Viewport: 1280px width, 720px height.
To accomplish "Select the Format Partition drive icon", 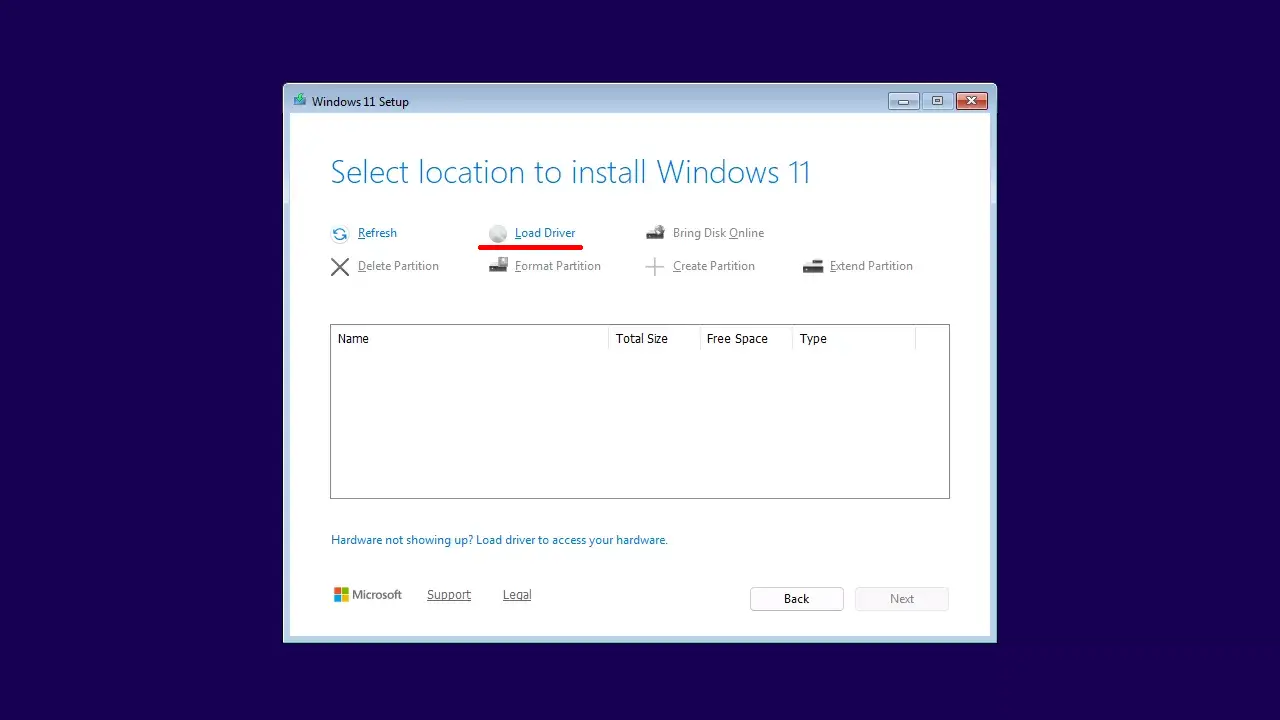I will pos(498,266).
